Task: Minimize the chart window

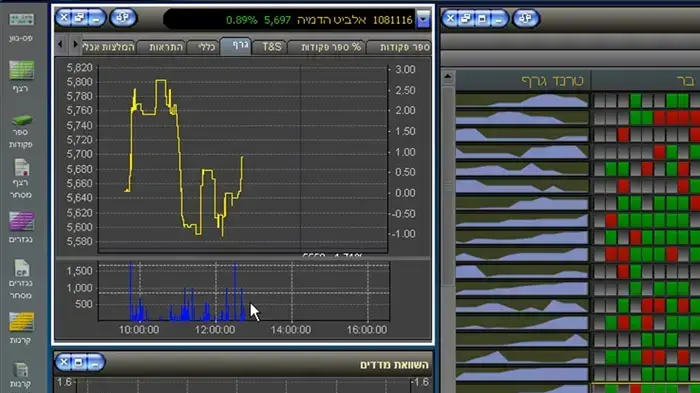Action: [96, 18]
